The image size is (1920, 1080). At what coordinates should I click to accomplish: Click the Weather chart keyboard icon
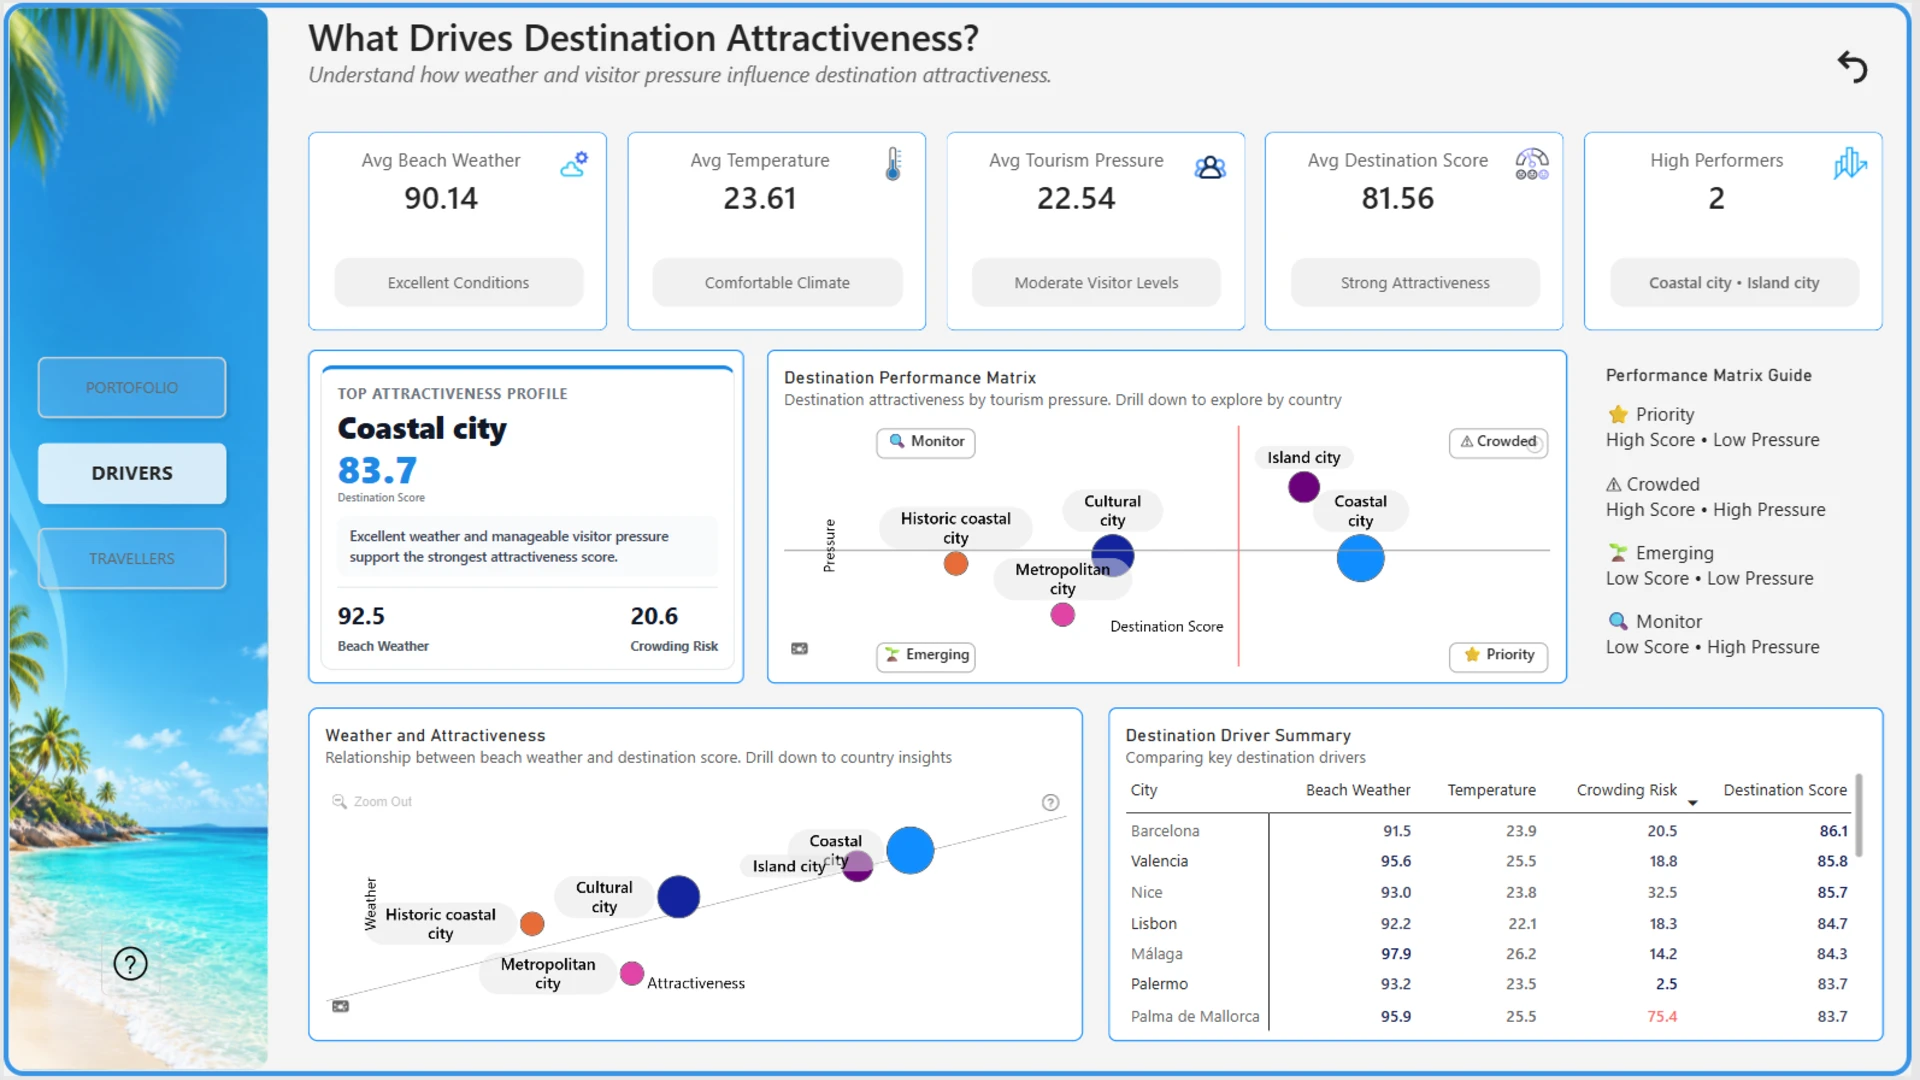(x=340, y=1006)
